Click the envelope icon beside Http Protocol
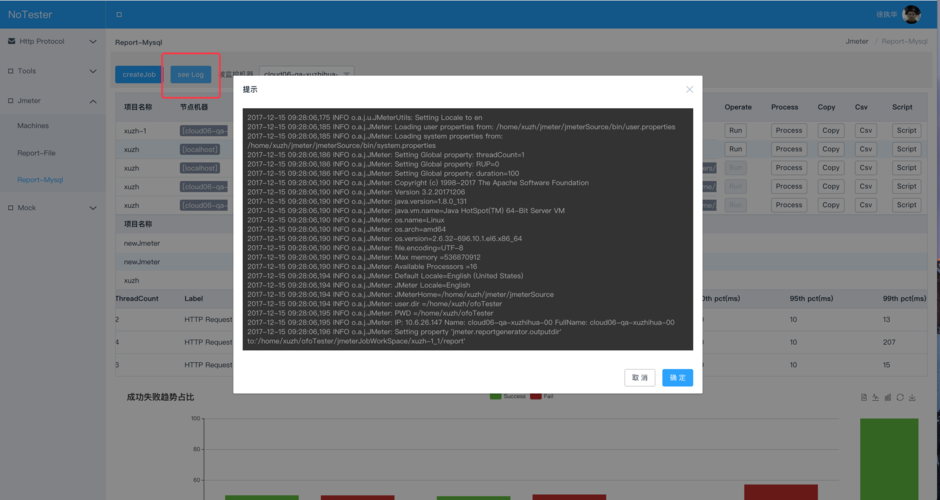Image resolution: width=940 pixels, height=500 pixels. [11, 41]
